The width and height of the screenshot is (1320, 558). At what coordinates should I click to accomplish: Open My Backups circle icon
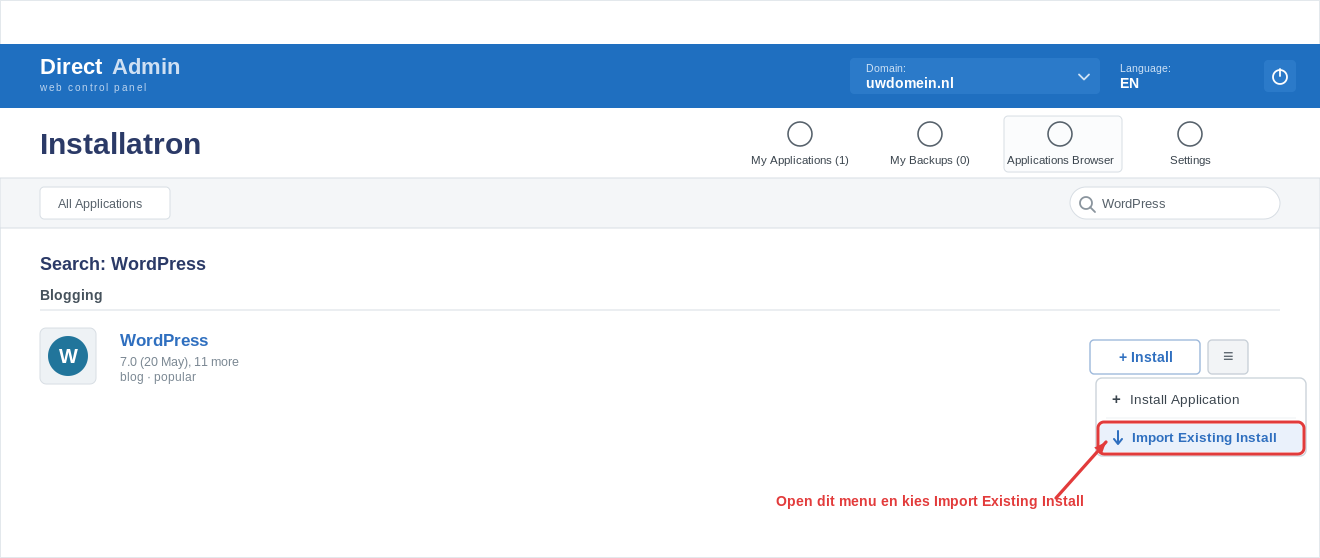[930, 134]
